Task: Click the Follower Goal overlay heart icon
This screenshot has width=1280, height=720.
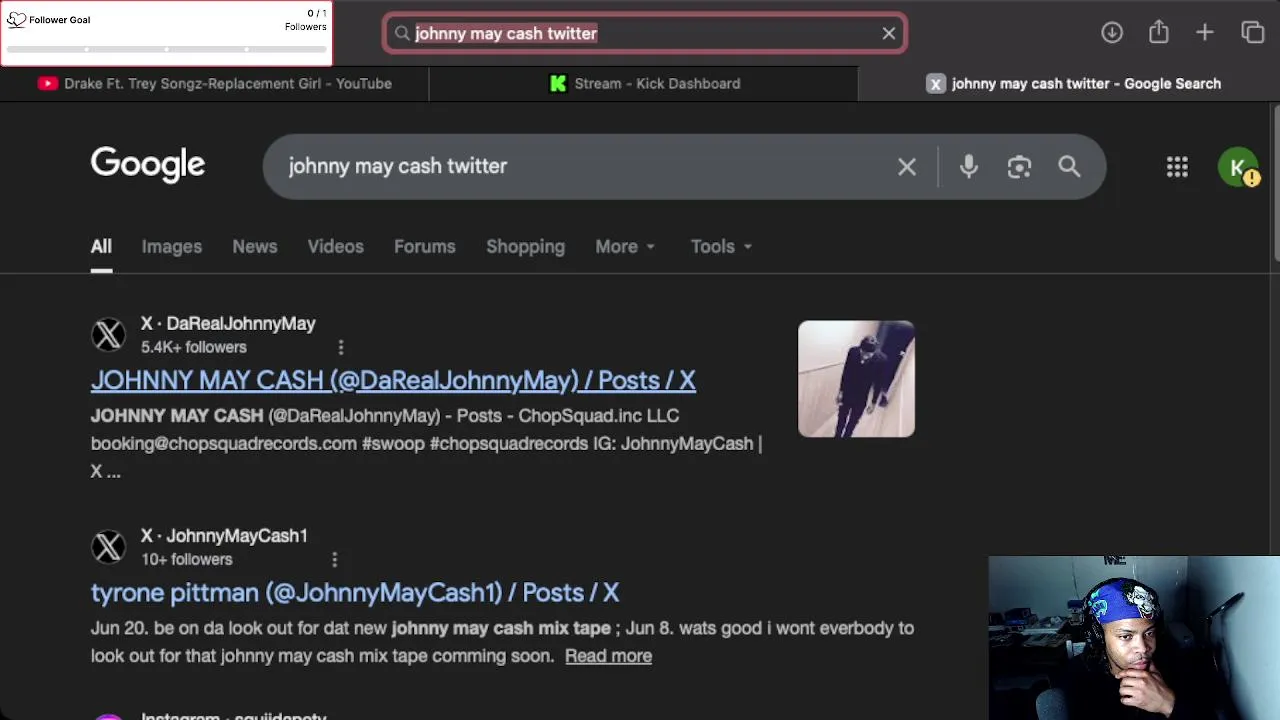Action: [16, 19]
